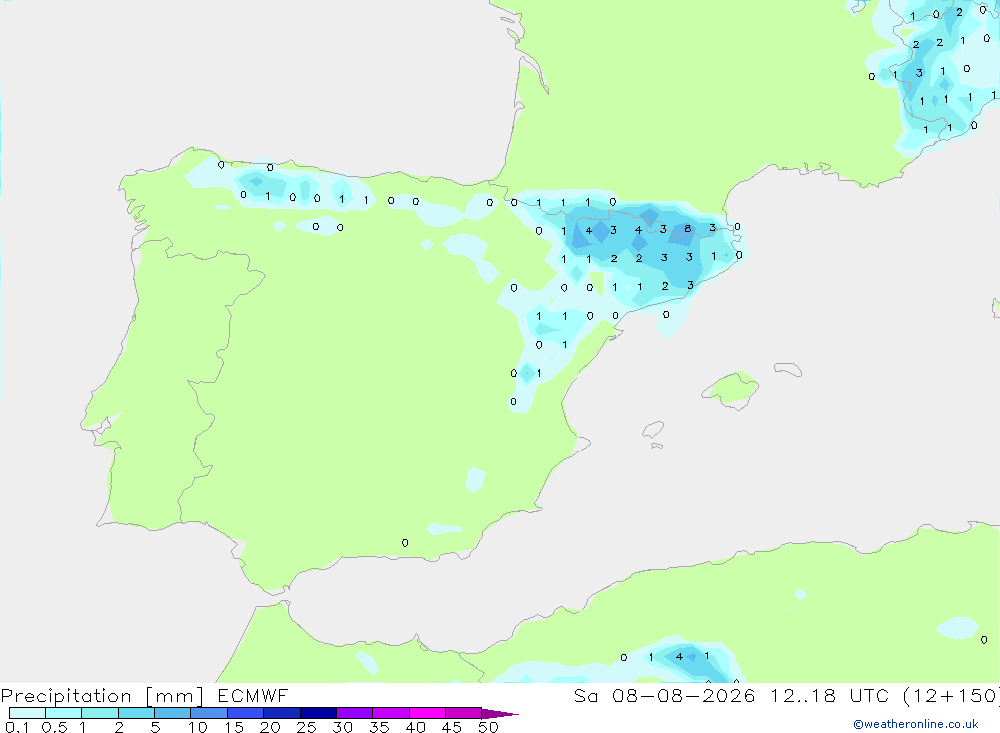This screenshot has width=1000, height=733.
Task: Click the '(12+150)' forecast offset text
Action: tap(951, 695)
